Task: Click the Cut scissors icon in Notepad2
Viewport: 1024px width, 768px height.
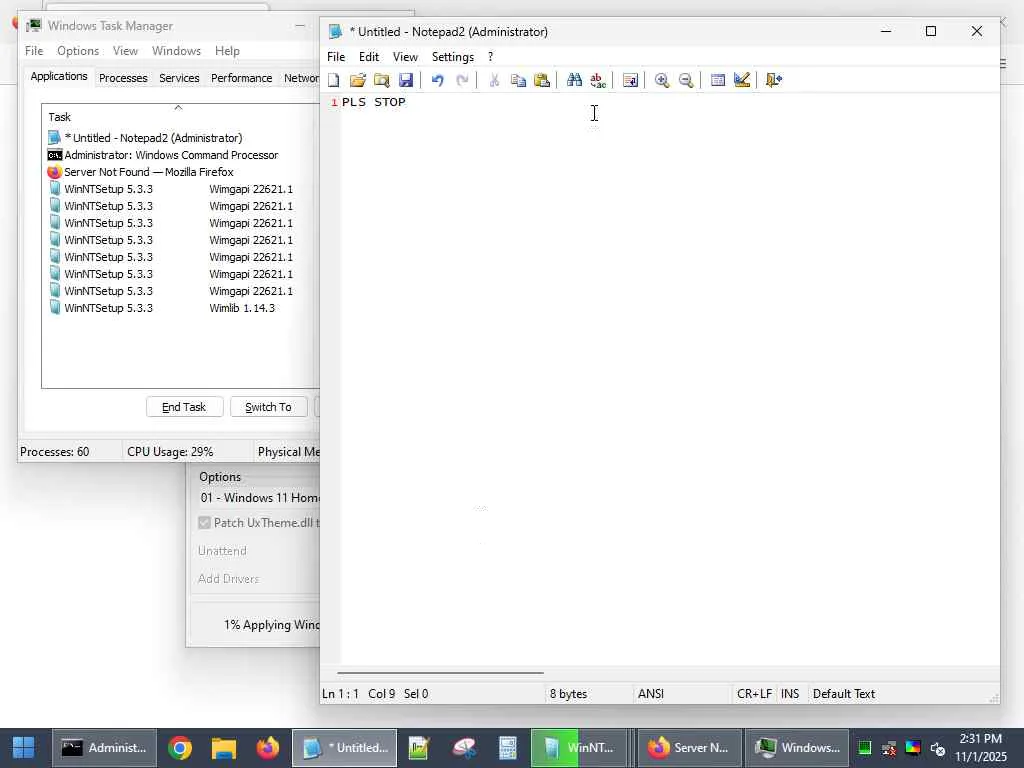Action: [494, 80]
